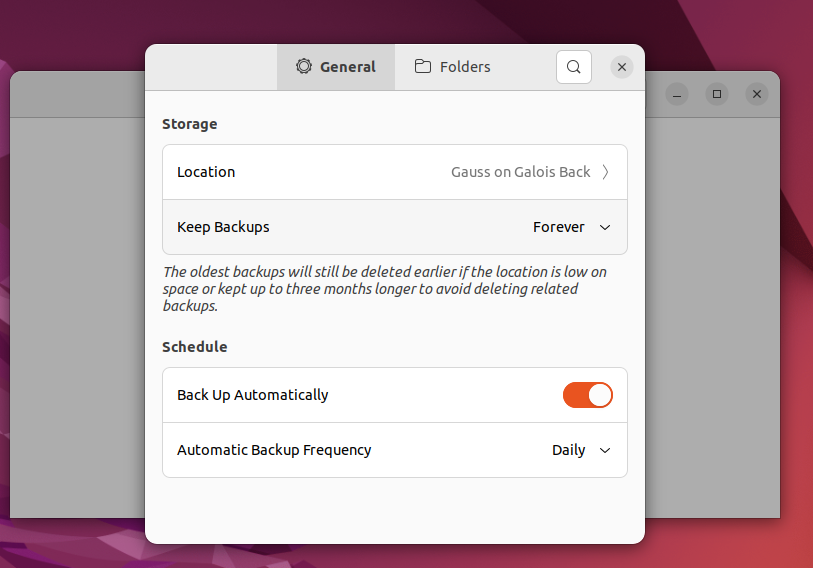The width and height of the screenshot is (813, 568).
Task: Open search with the magnifier icon
Action: tap(574, 67)
